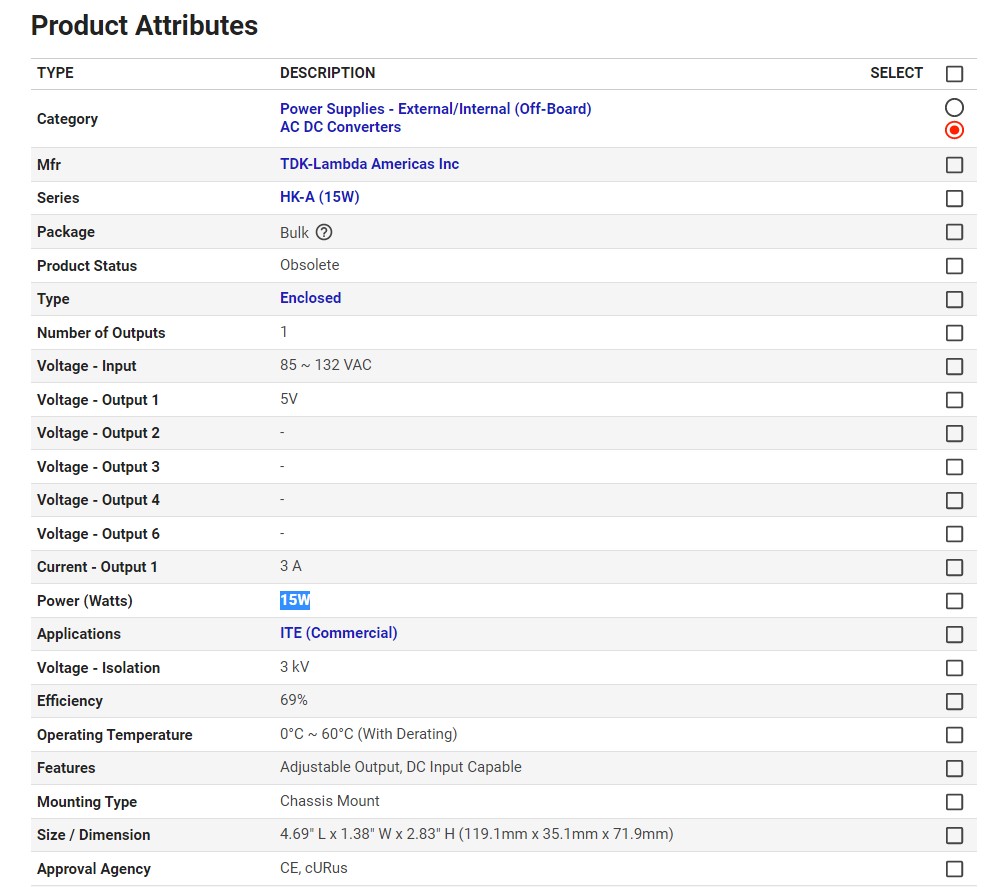The image size is (996, 887).
Task: Click the AC DC Converters category link
Action: 340,127
